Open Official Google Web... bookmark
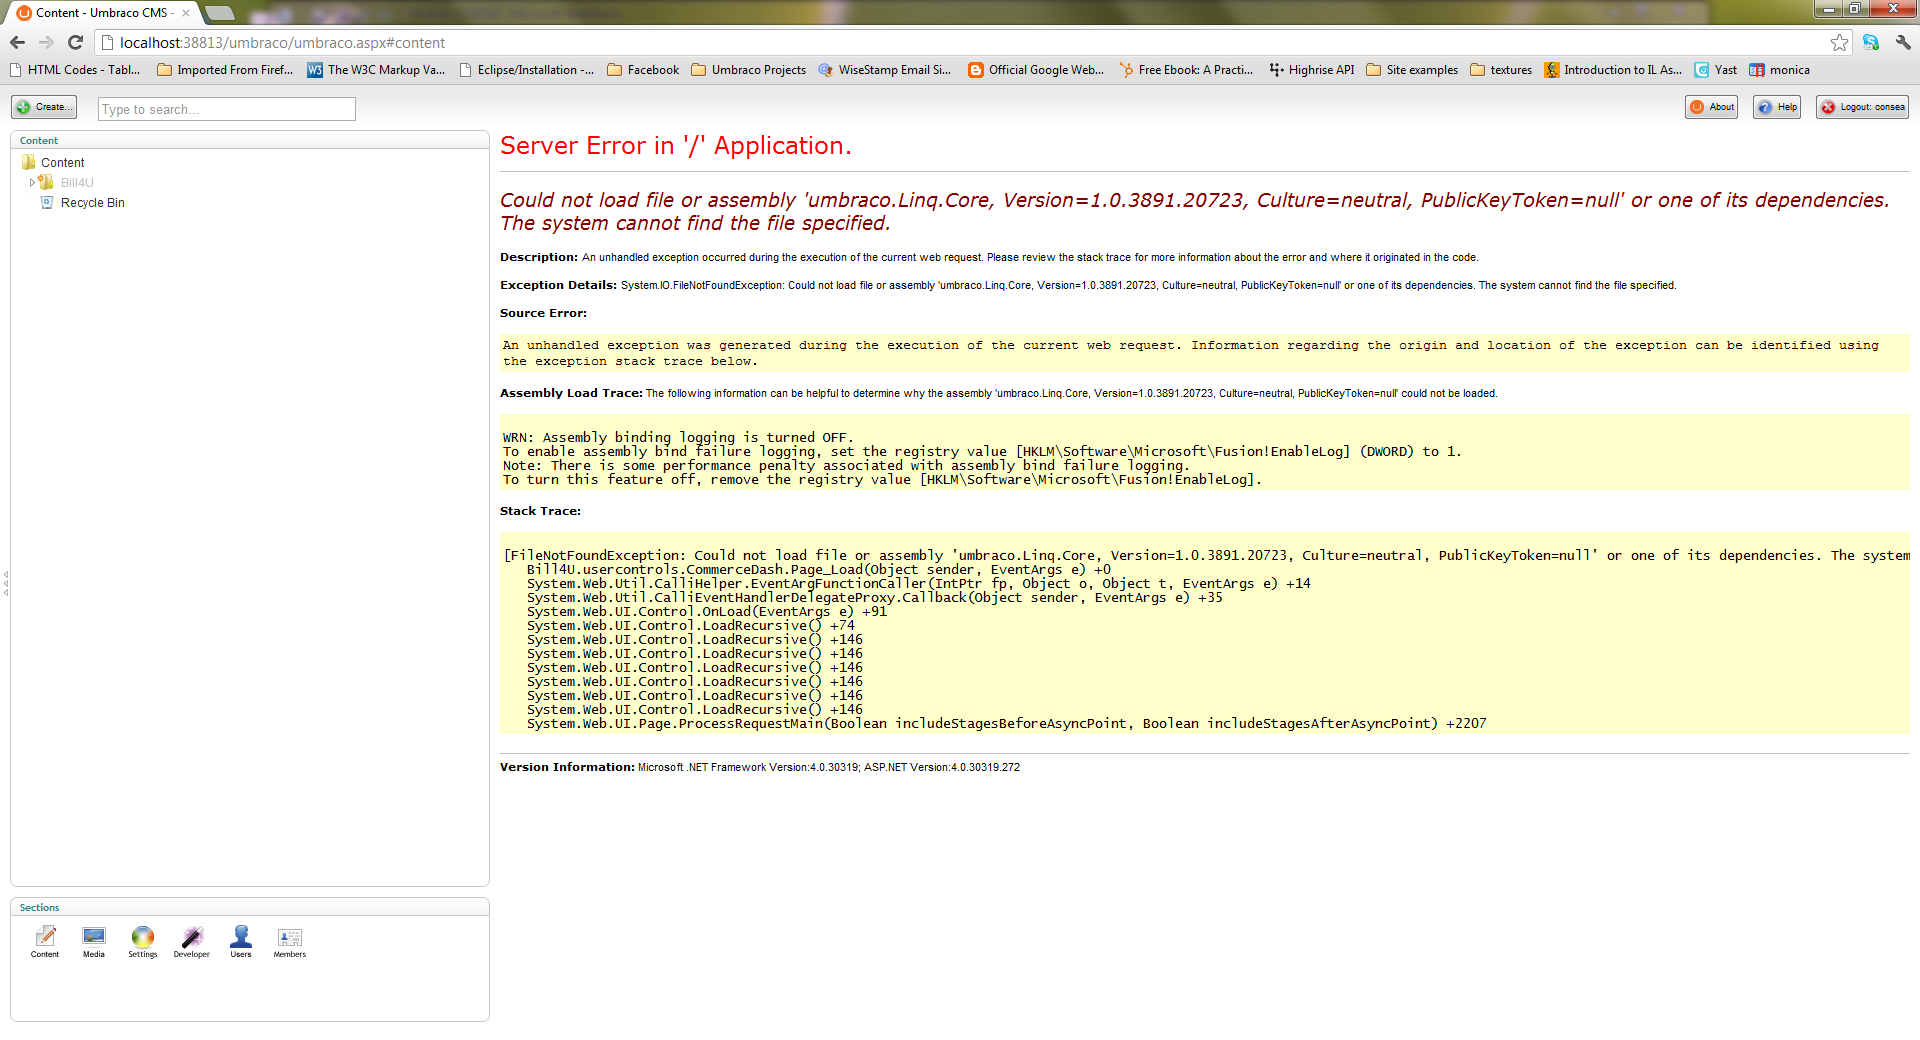The image size is (1920, 1040). (1036, 70)
